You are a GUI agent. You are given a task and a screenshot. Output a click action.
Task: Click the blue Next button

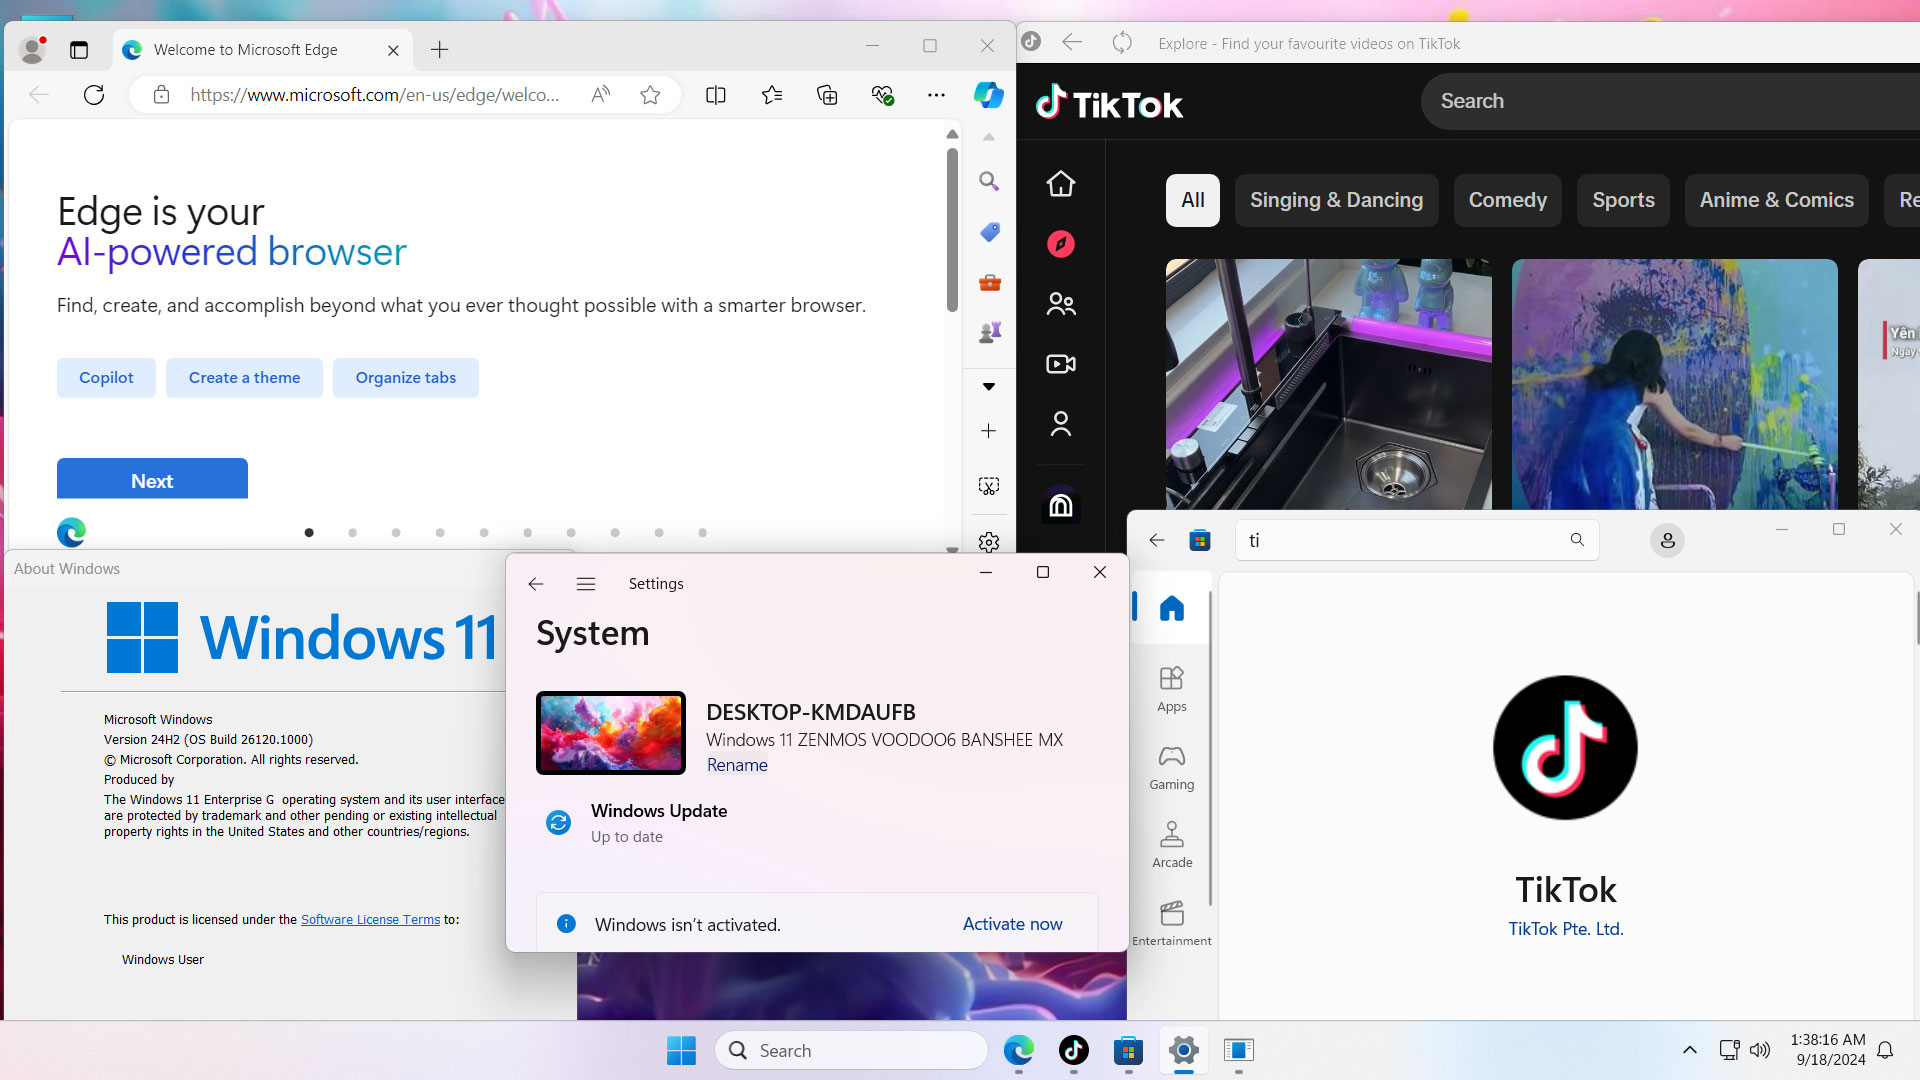(152, 479)
